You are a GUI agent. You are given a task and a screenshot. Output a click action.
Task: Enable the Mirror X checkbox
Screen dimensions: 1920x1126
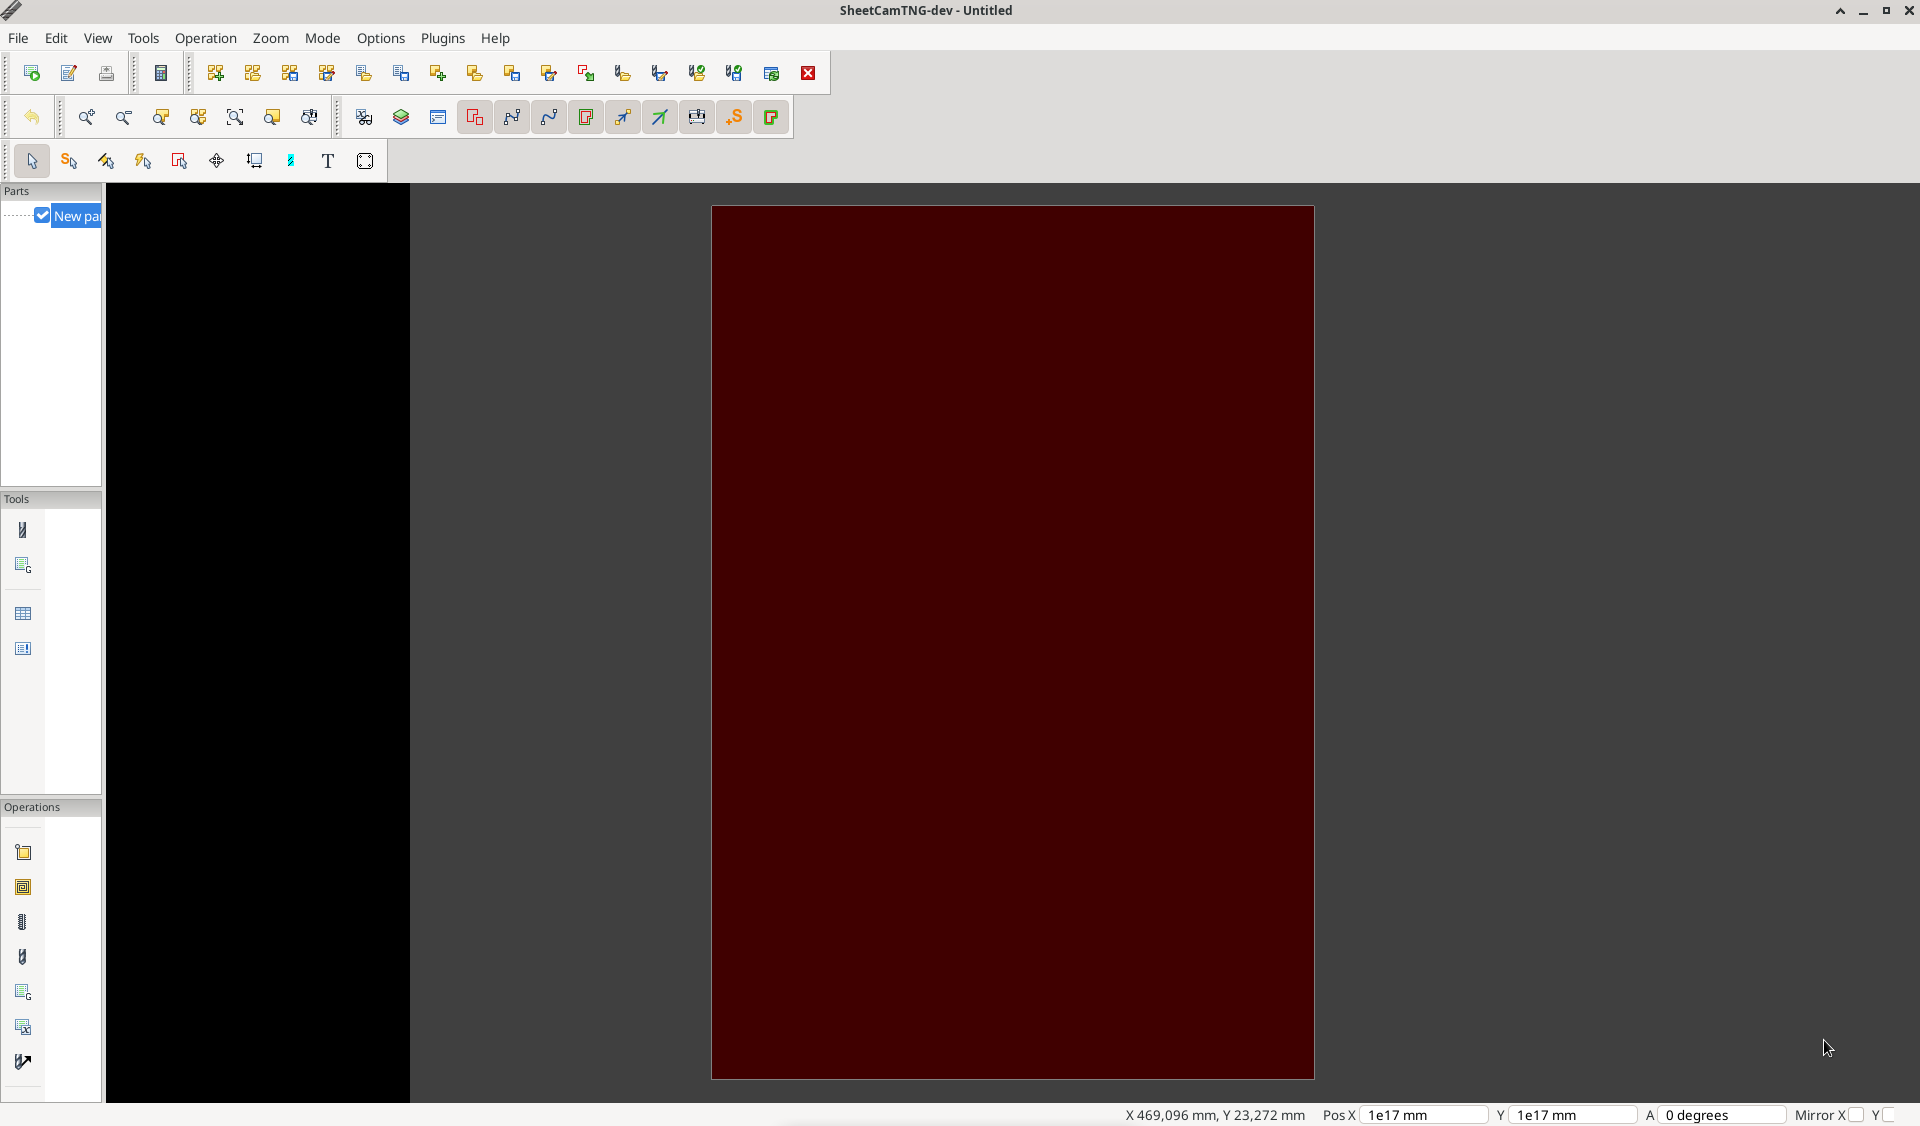click(x=1856, y=1115)
